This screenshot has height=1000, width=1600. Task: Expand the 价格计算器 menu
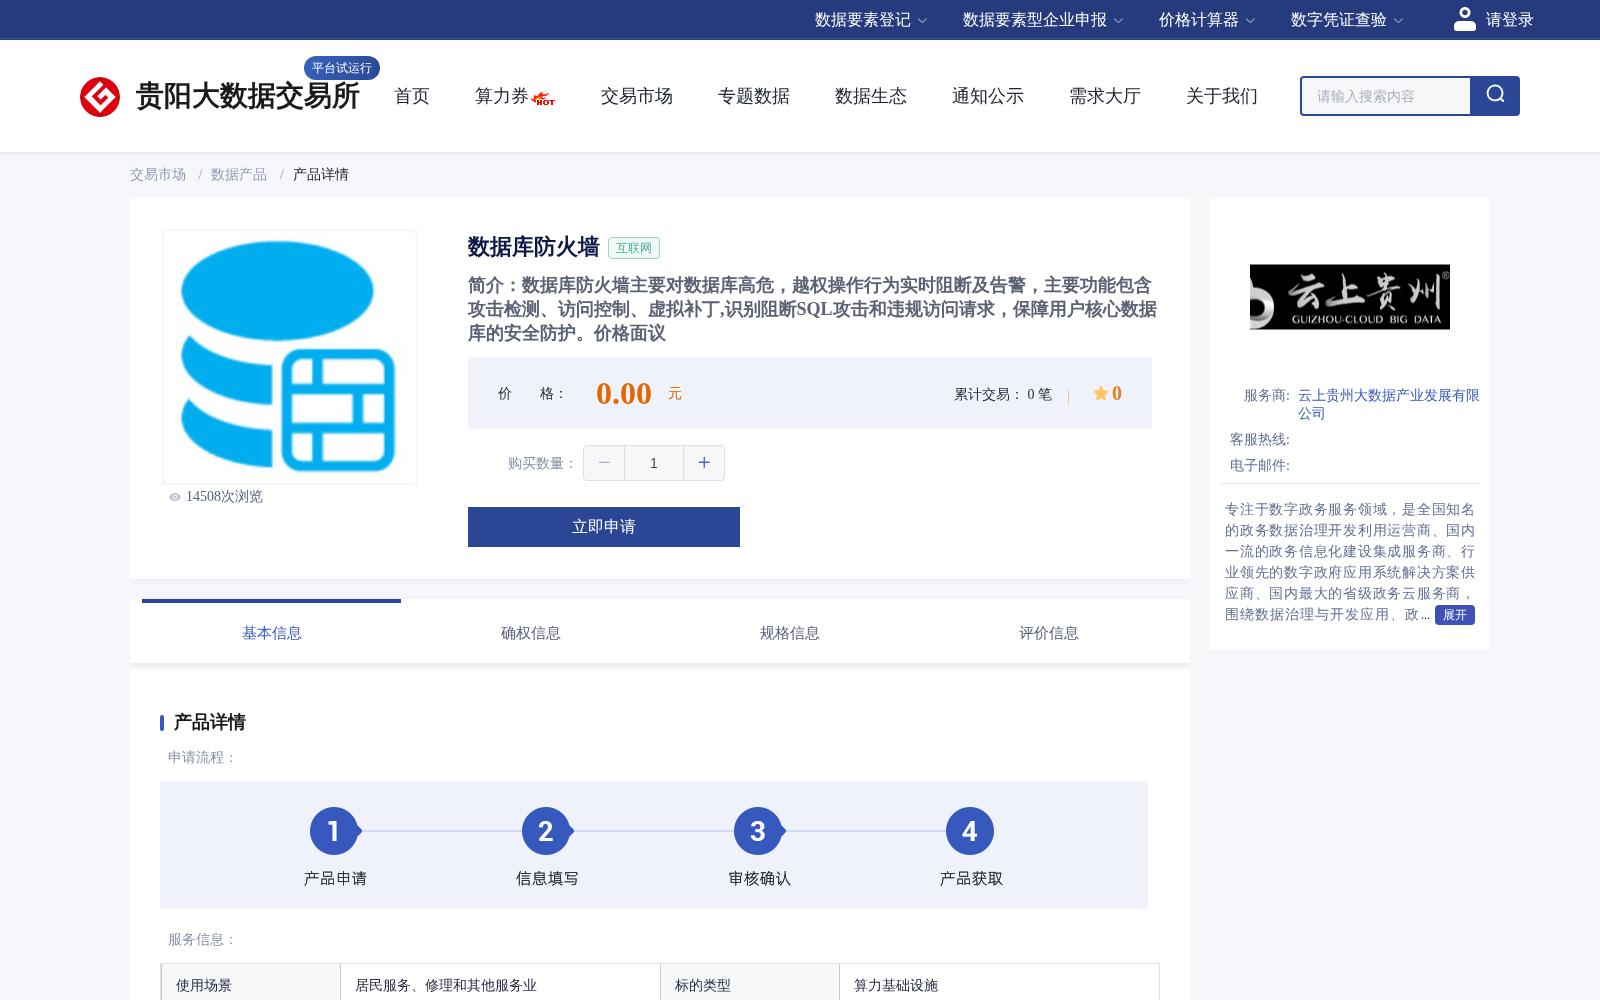[x=1207, y=20]
